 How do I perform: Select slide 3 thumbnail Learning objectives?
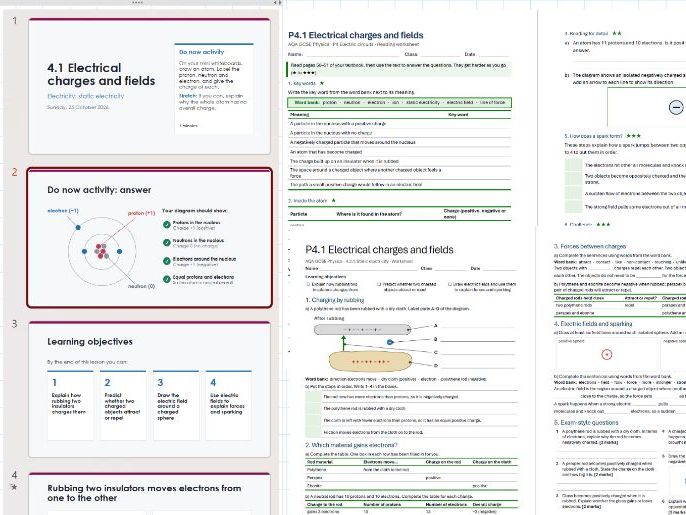coord(150,389)
